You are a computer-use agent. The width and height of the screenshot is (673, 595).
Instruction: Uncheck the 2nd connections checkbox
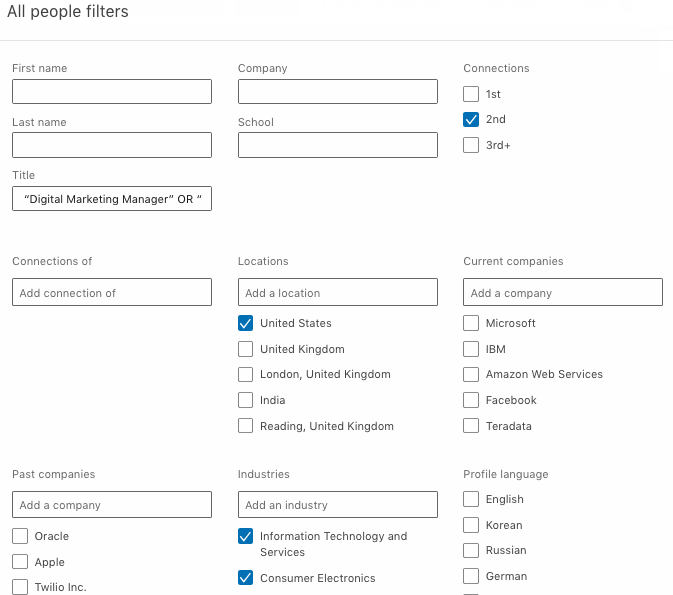471,119
